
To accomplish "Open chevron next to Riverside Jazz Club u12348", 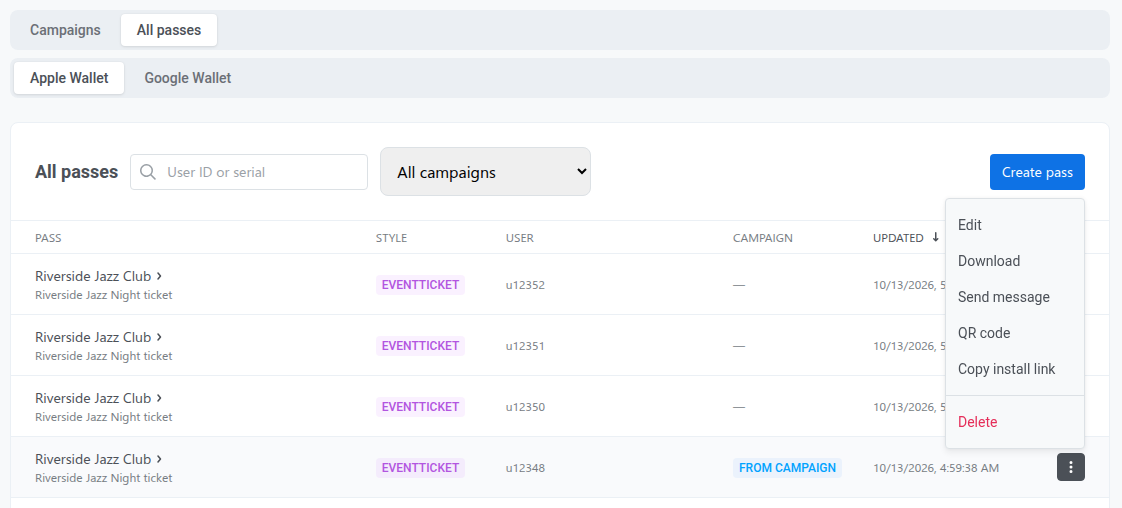I will click(160, 459).
